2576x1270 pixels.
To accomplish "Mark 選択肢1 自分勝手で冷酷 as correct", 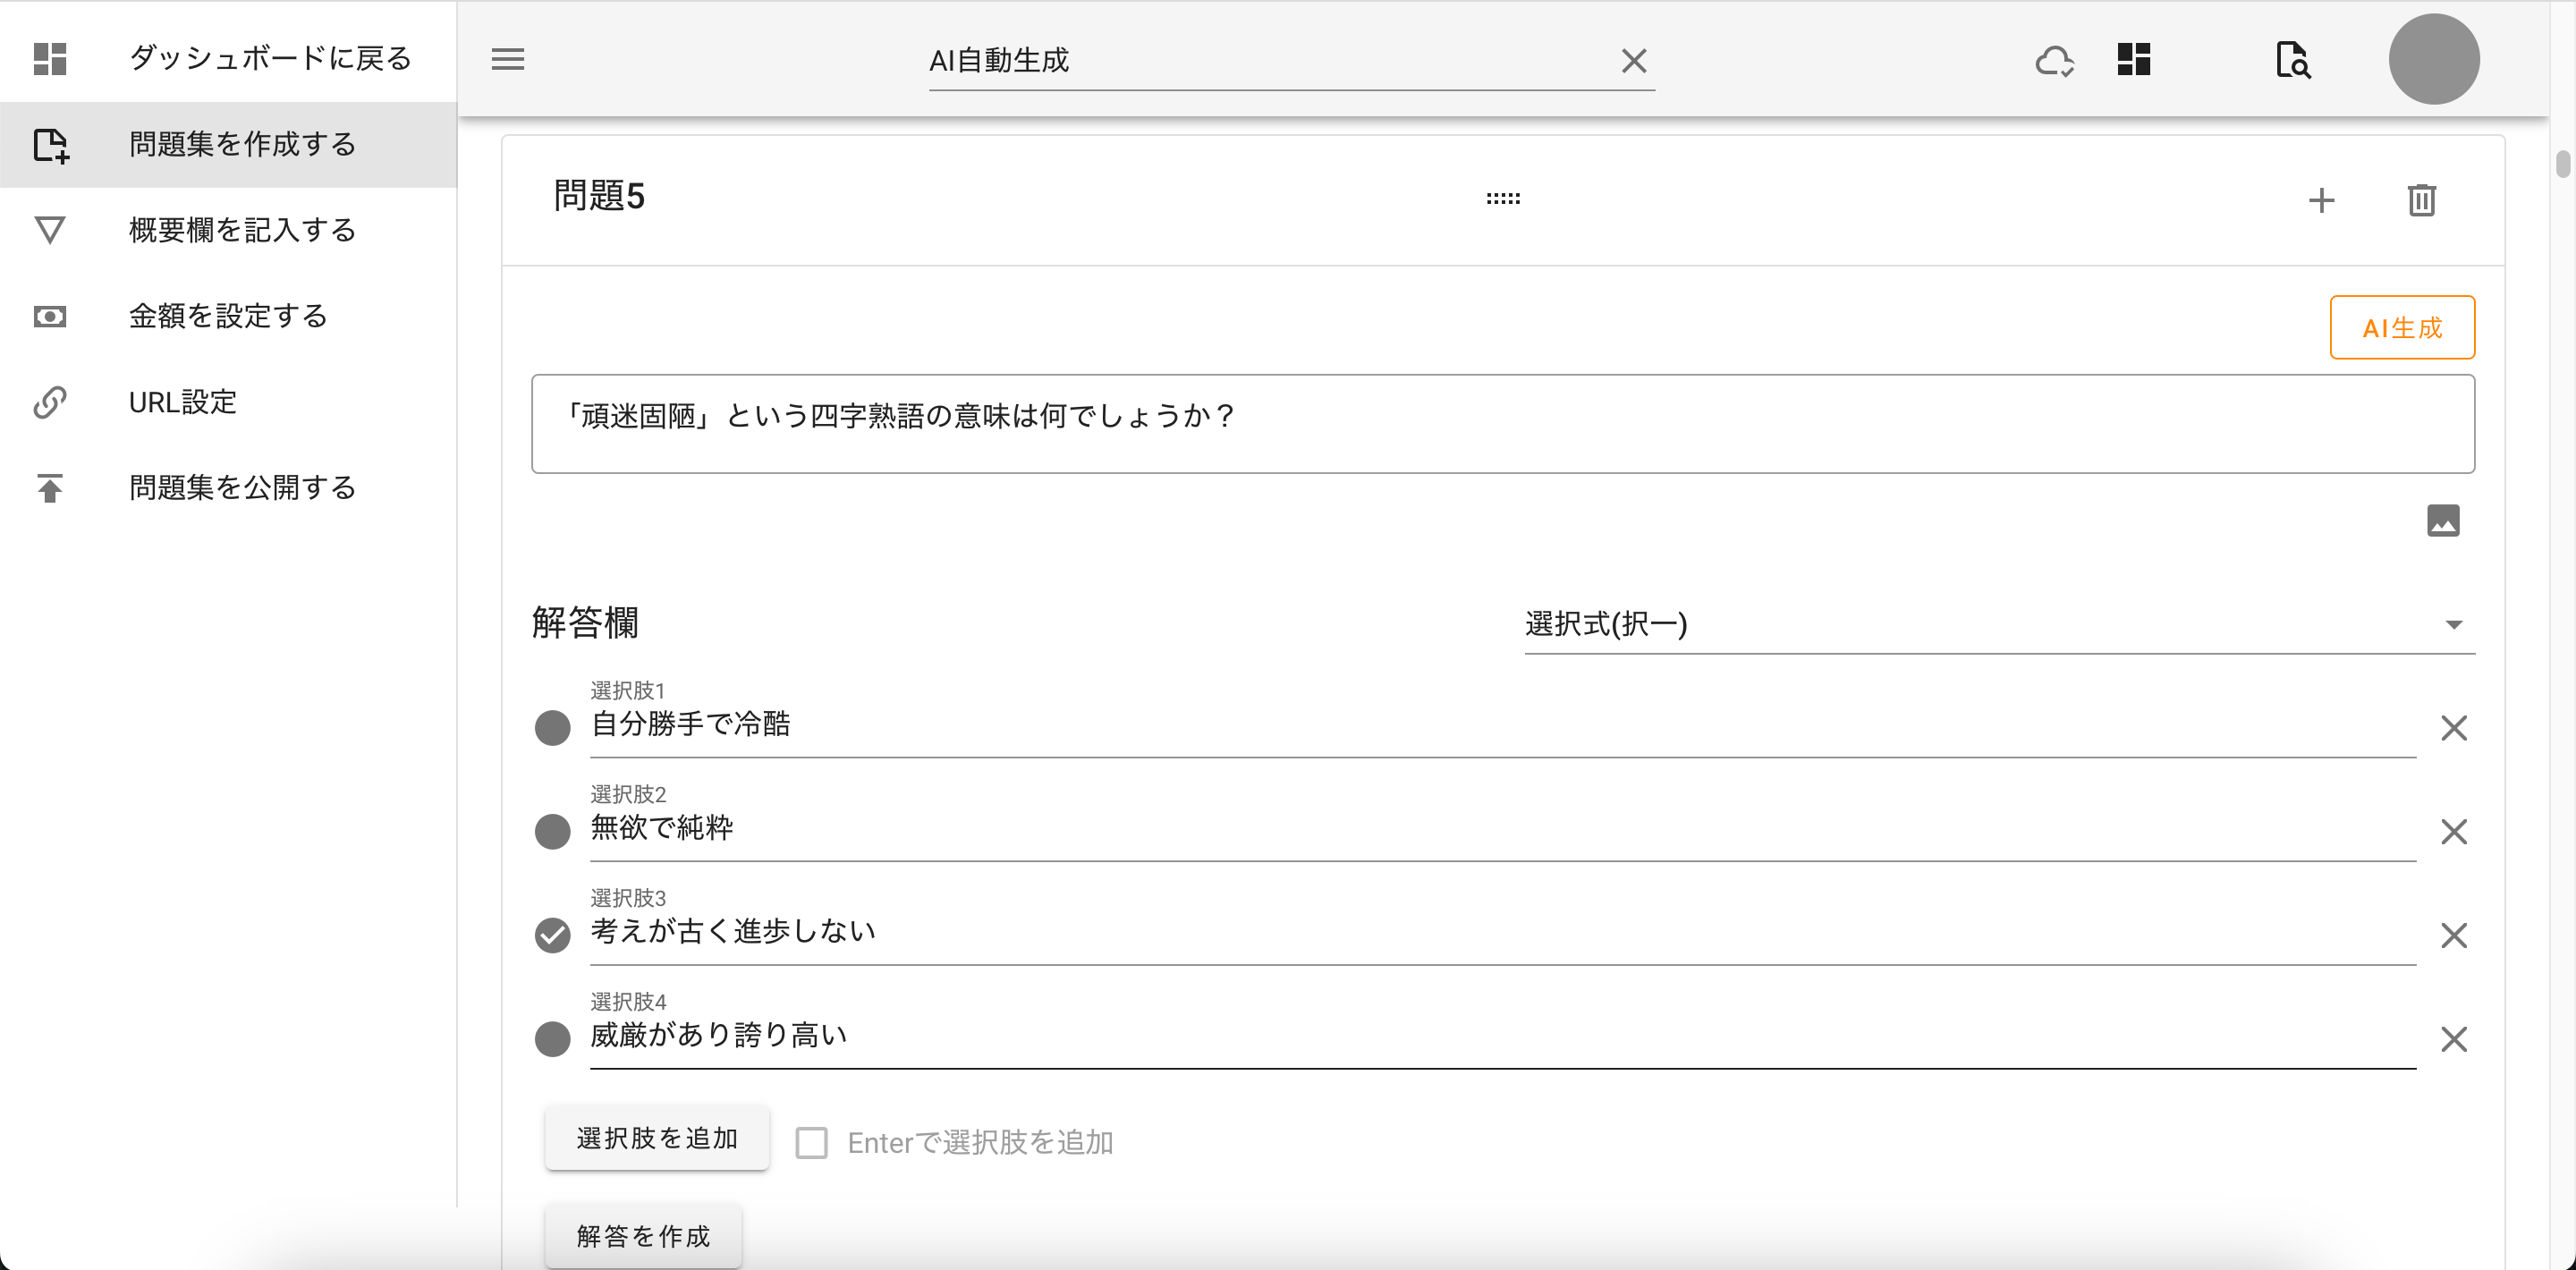I will pos(552,728).
